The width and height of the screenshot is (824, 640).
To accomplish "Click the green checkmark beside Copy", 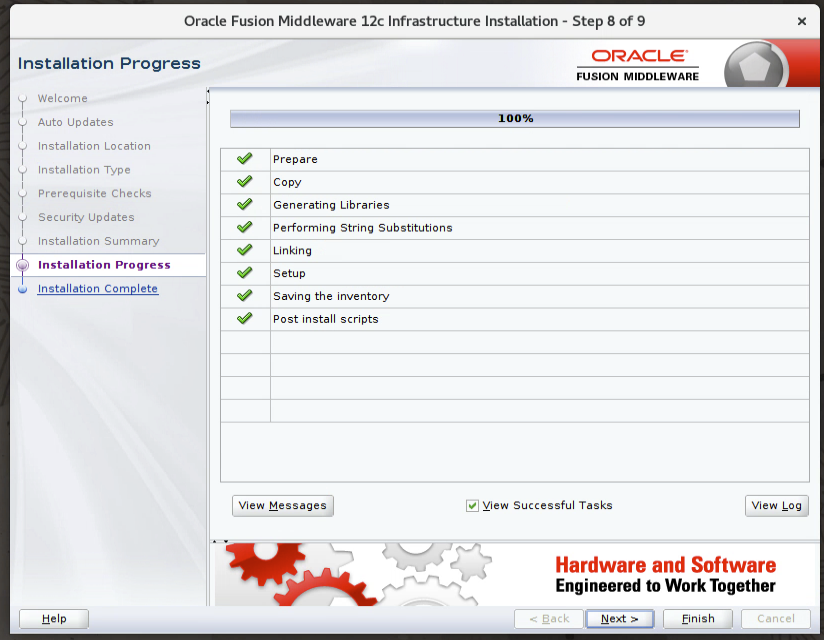I will pos(244,181).
